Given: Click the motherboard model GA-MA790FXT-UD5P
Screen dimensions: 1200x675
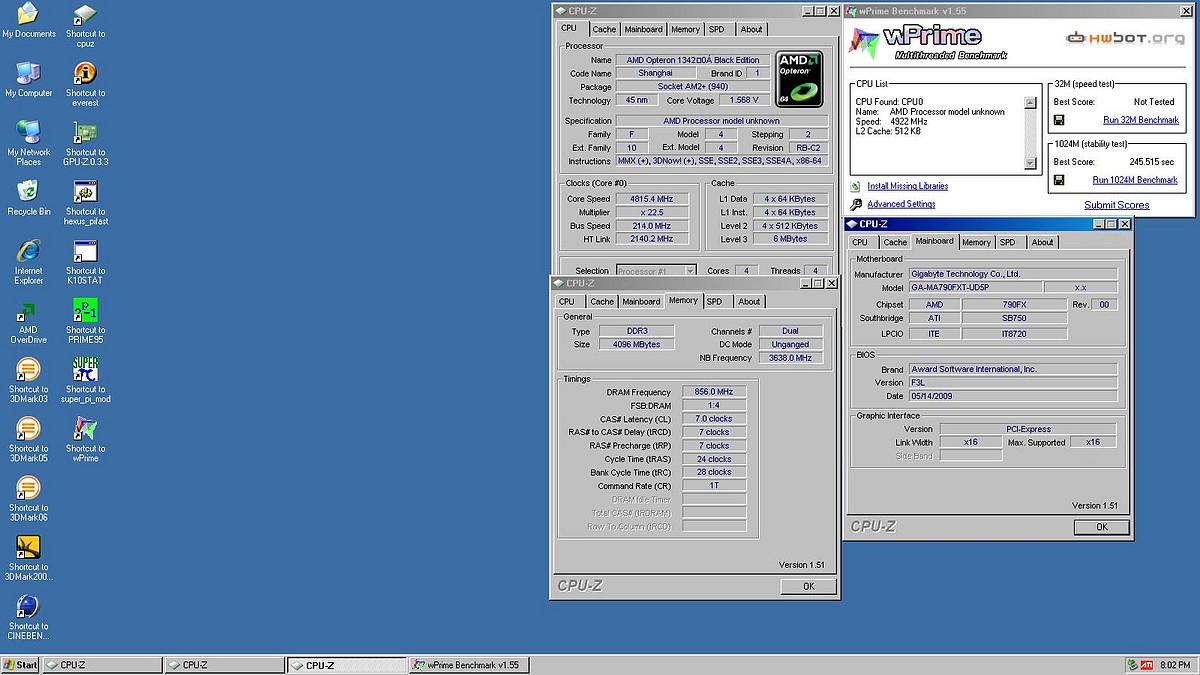Looking at the screenshot, I should (x=974, y=287).
